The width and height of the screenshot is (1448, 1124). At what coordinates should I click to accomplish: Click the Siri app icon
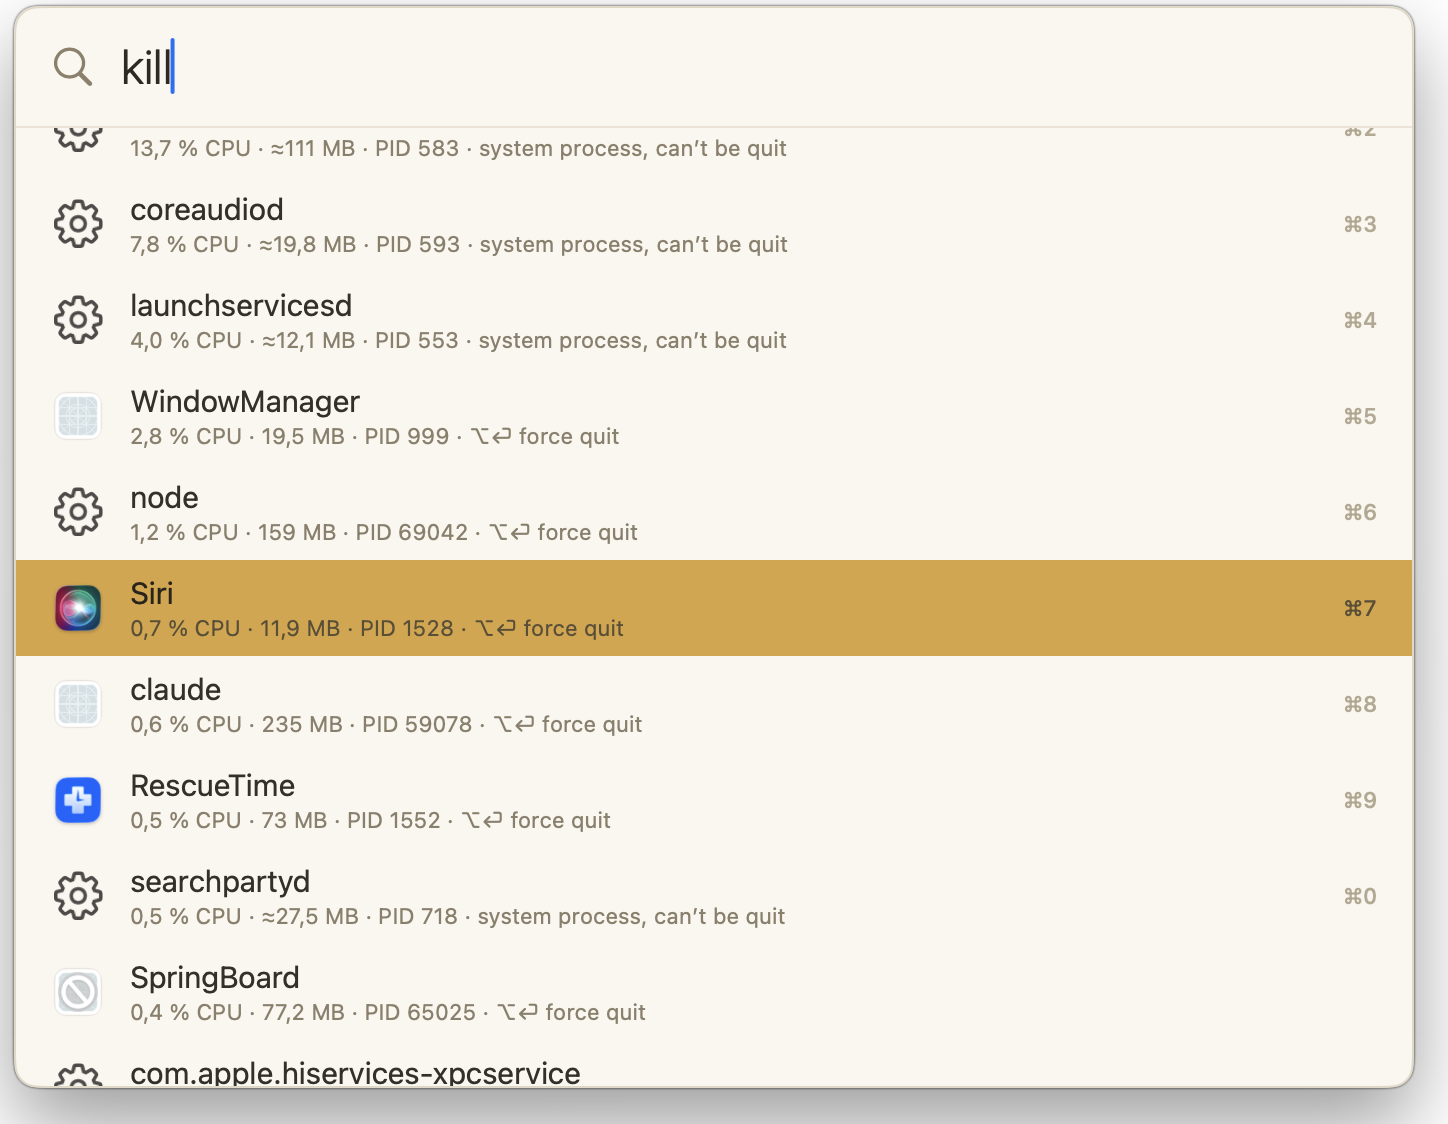[x=78, y=608]
